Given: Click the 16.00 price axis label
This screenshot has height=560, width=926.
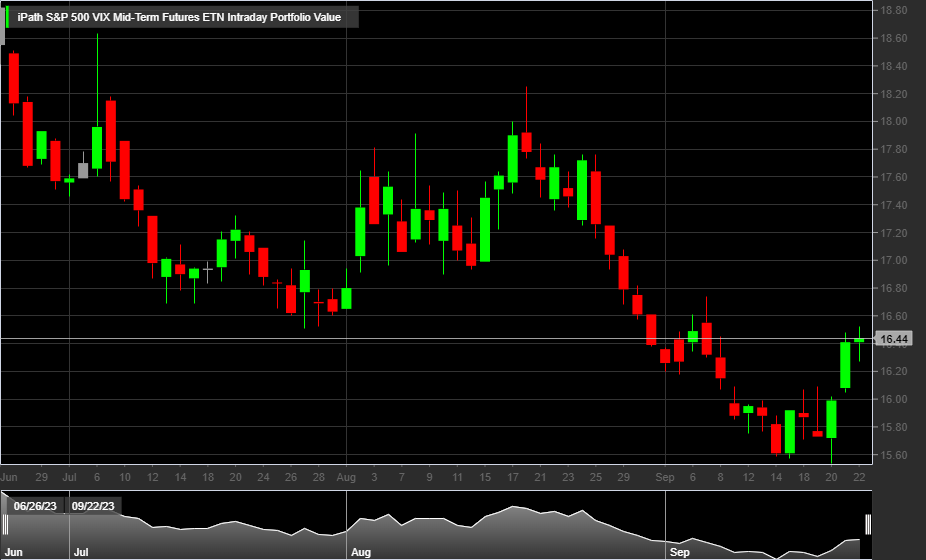Looking at the screenshot, I should pos(894,399).
